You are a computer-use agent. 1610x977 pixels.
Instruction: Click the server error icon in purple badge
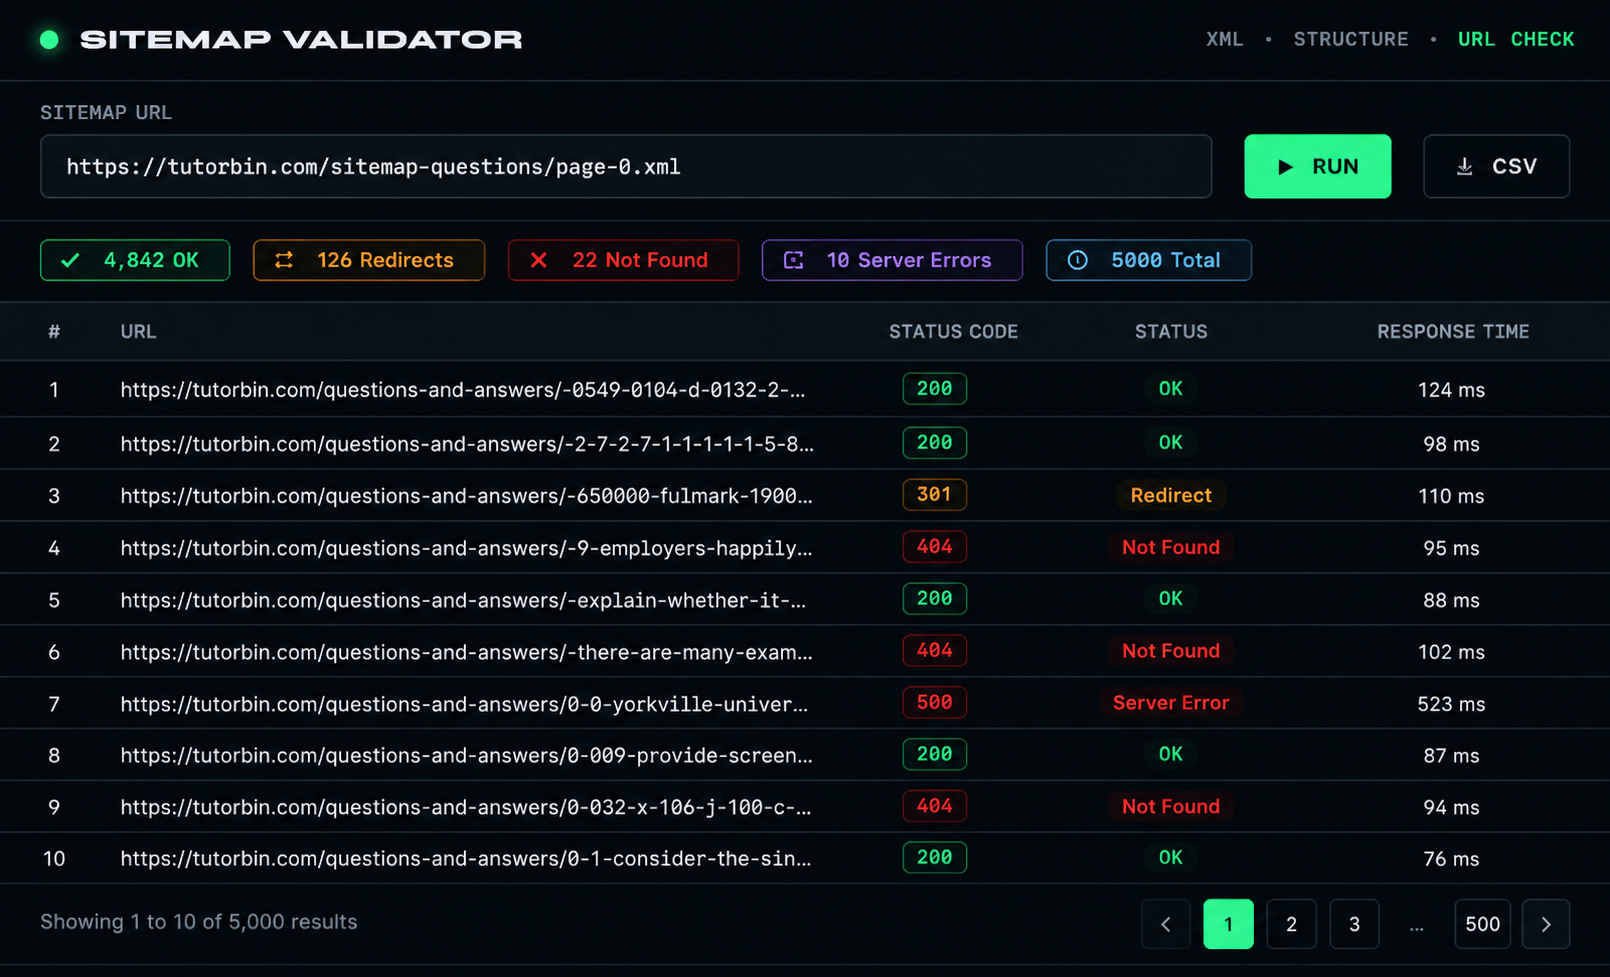tap(794, 260)
